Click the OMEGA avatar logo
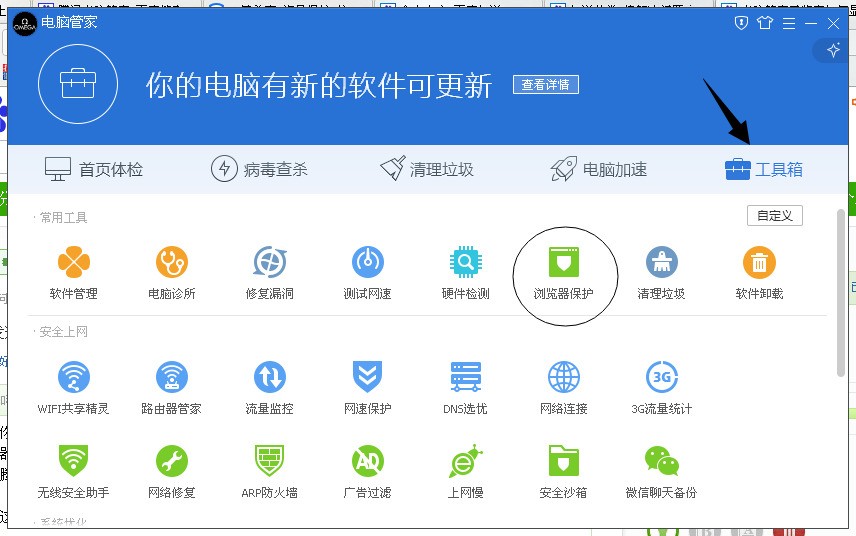Viewport: 856px width, 536px height. (25, 24)
